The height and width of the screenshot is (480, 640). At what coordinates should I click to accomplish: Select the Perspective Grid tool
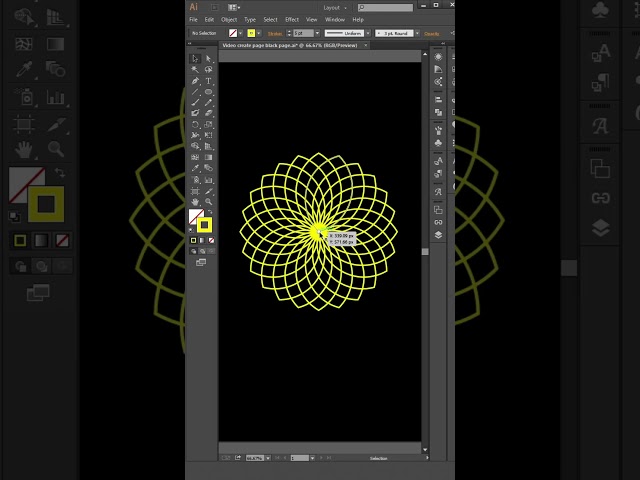[209, 146]
